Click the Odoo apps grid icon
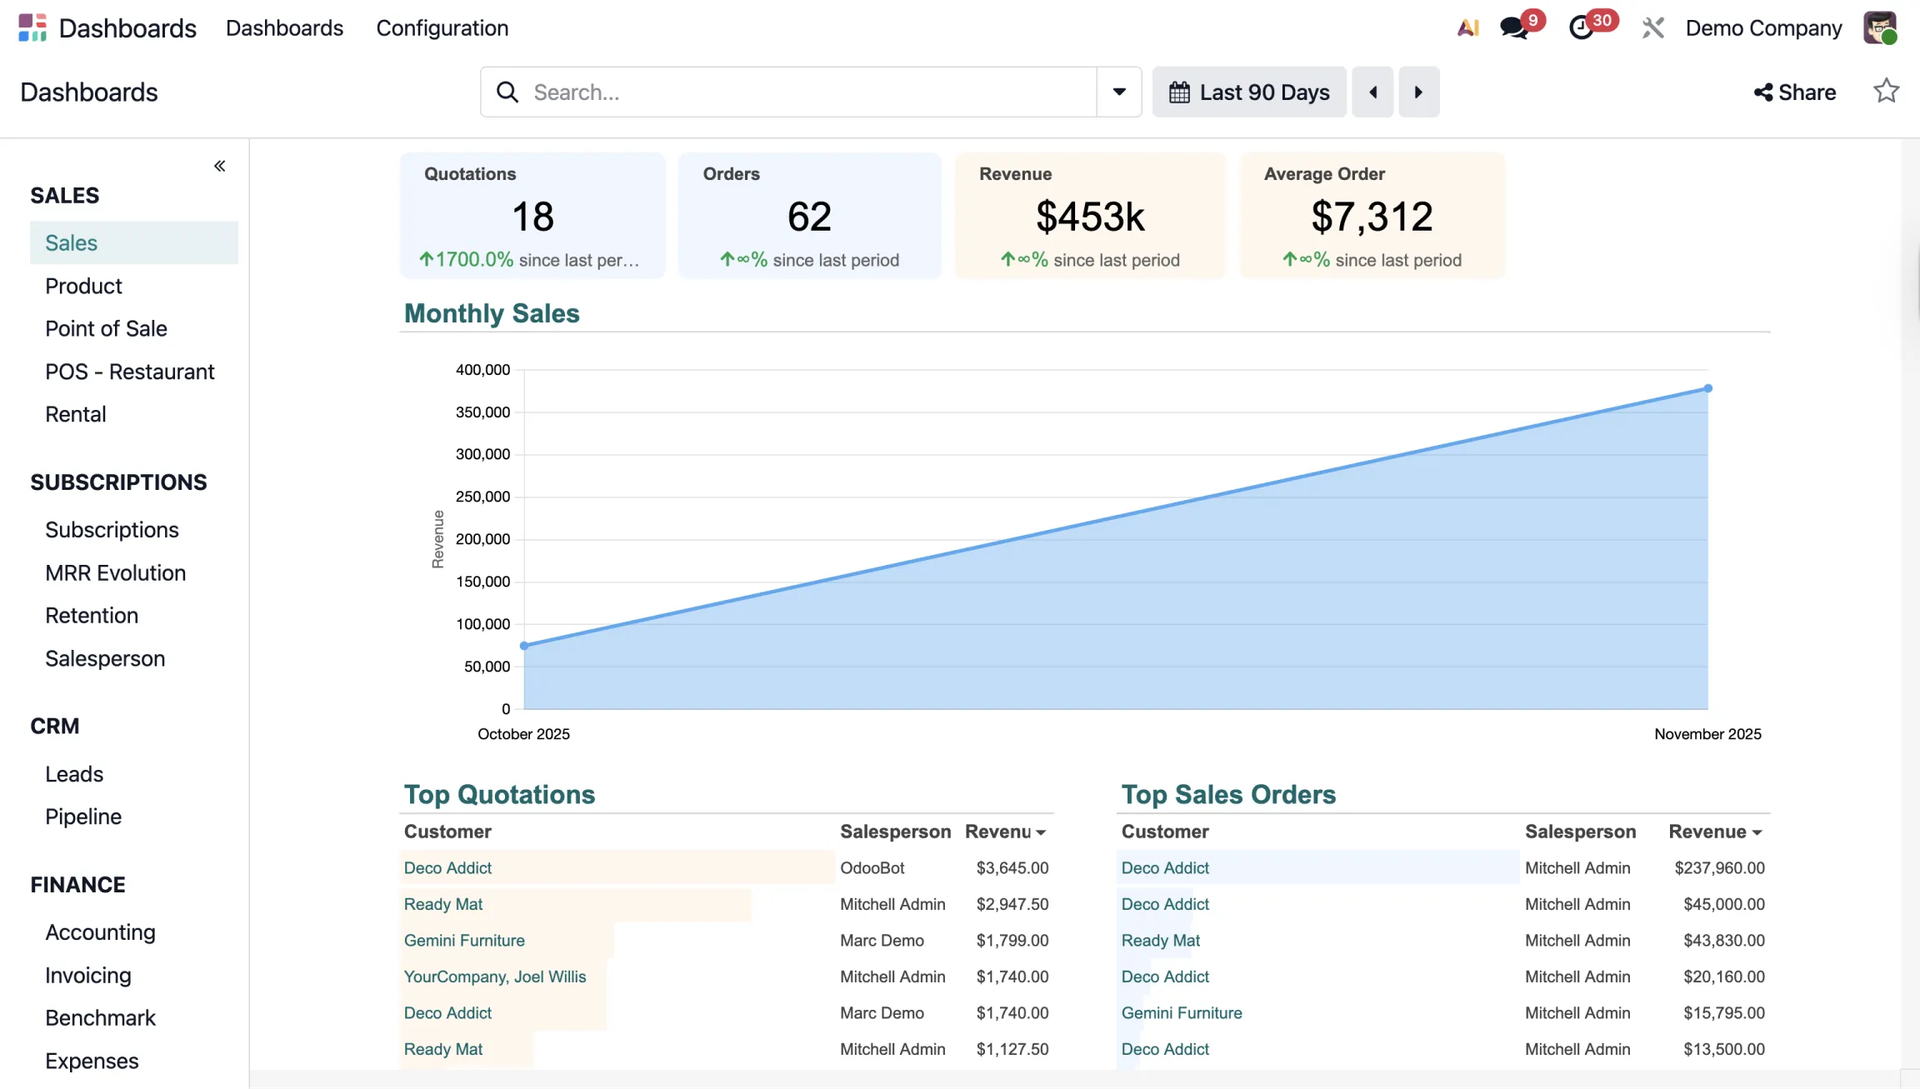Image resolution: width=1920 pixels, height=1089 pixels. click(x=32, y=28)
